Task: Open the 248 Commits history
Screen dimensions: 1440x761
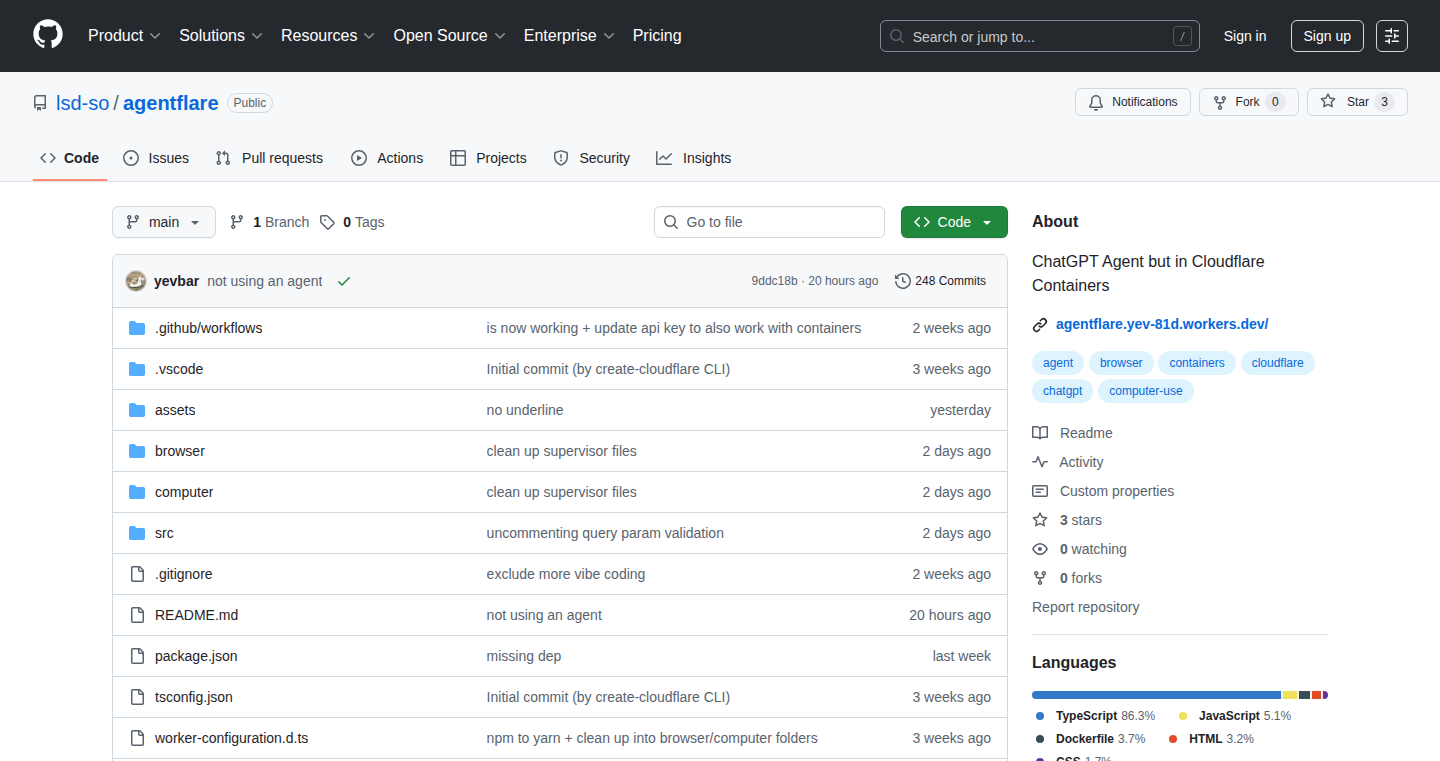Action: pos(940,281)
